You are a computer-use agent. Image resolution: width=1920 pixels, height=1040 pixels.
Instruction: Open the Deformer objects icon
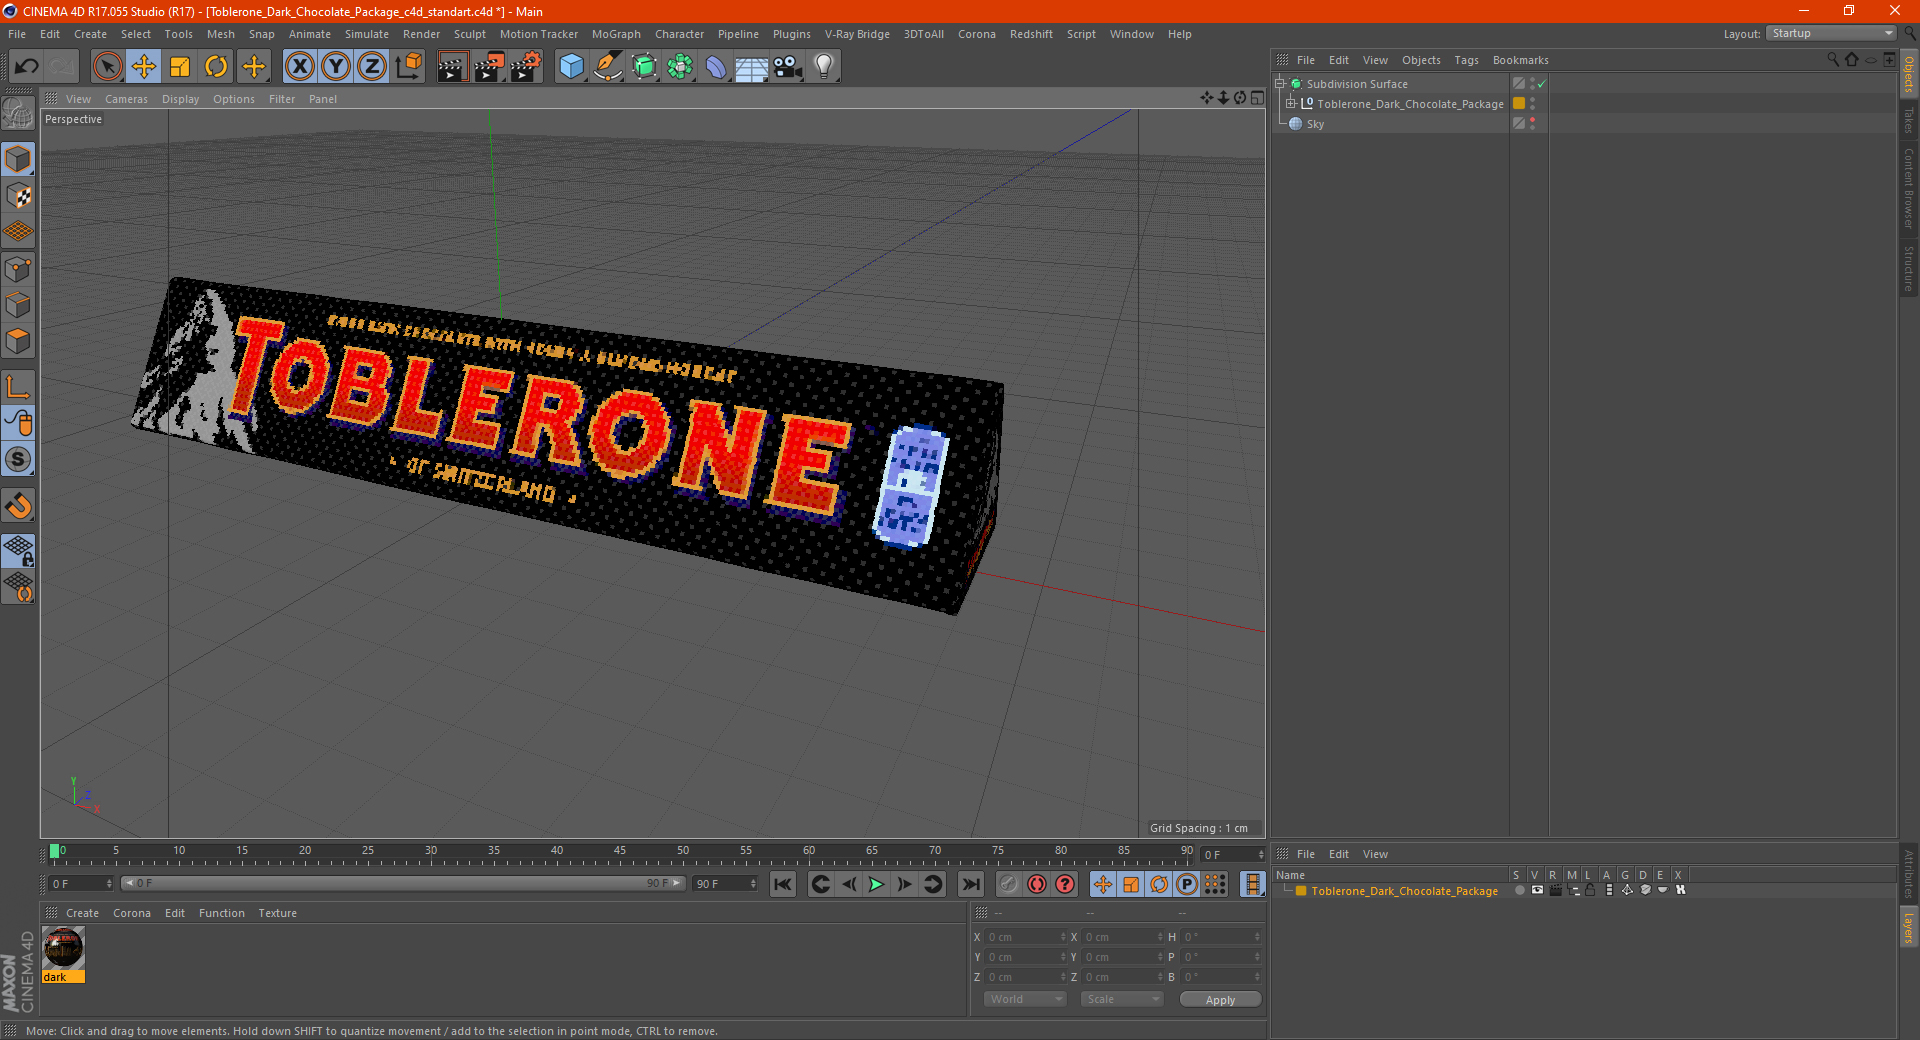[716, 67]
